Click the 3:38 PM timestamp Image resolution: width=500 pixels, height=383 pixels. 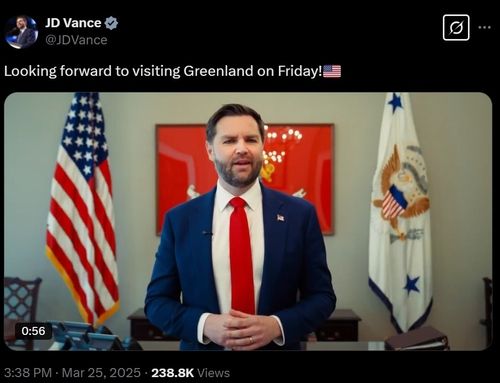28,373
